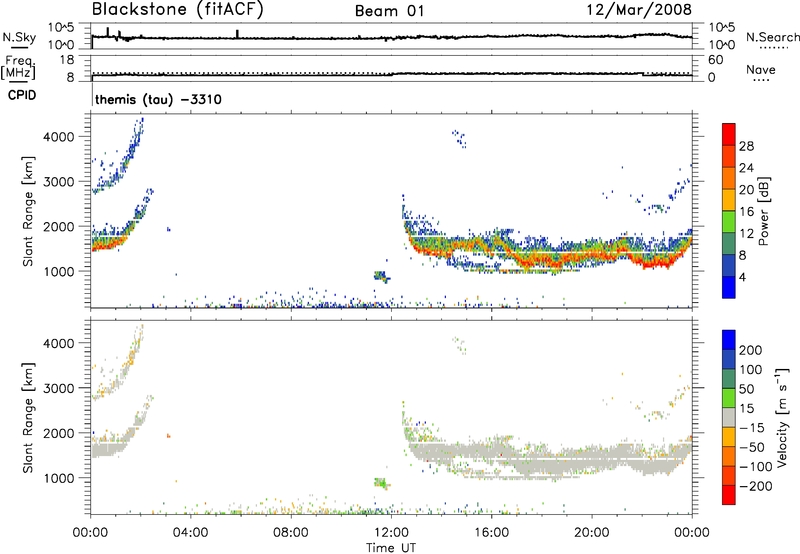800x554 pixels.
Task: Click the 'Blackstone (fitACF)' title text
Action: coord(177,9)
